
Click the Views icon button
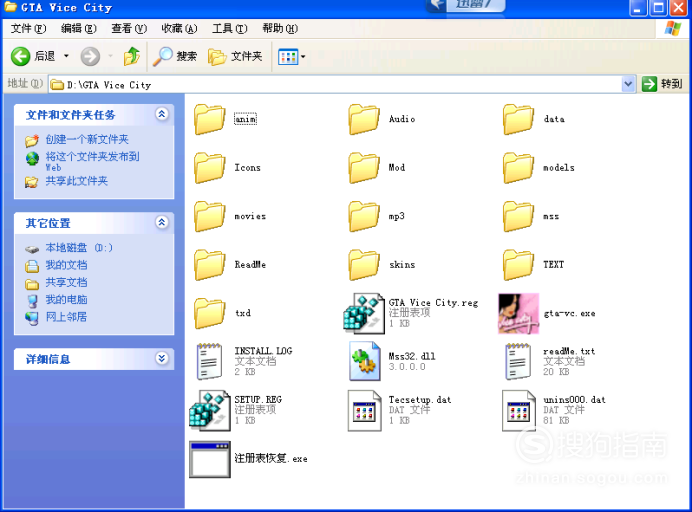pyautogui.click(x=288, y=57)
